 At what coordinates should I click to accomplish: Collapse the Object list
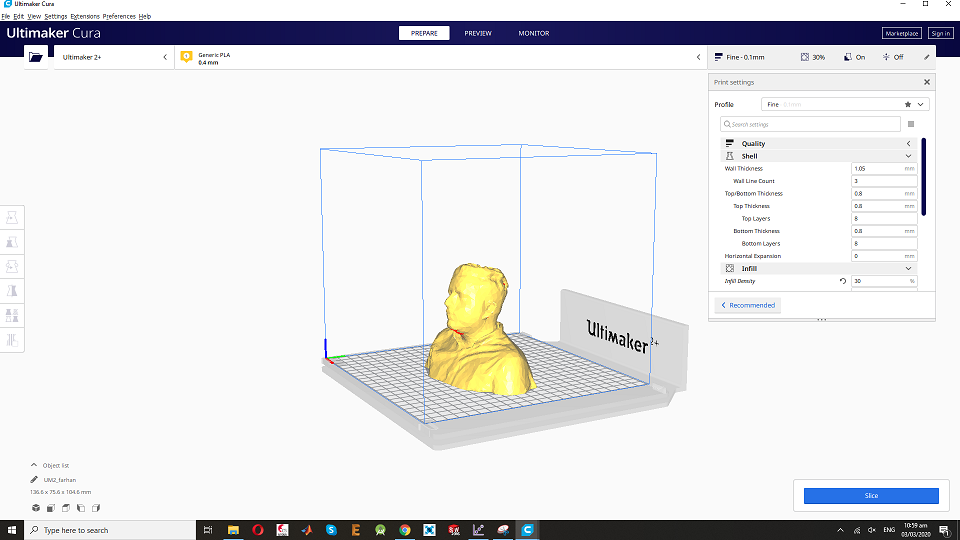pos(34,465)
